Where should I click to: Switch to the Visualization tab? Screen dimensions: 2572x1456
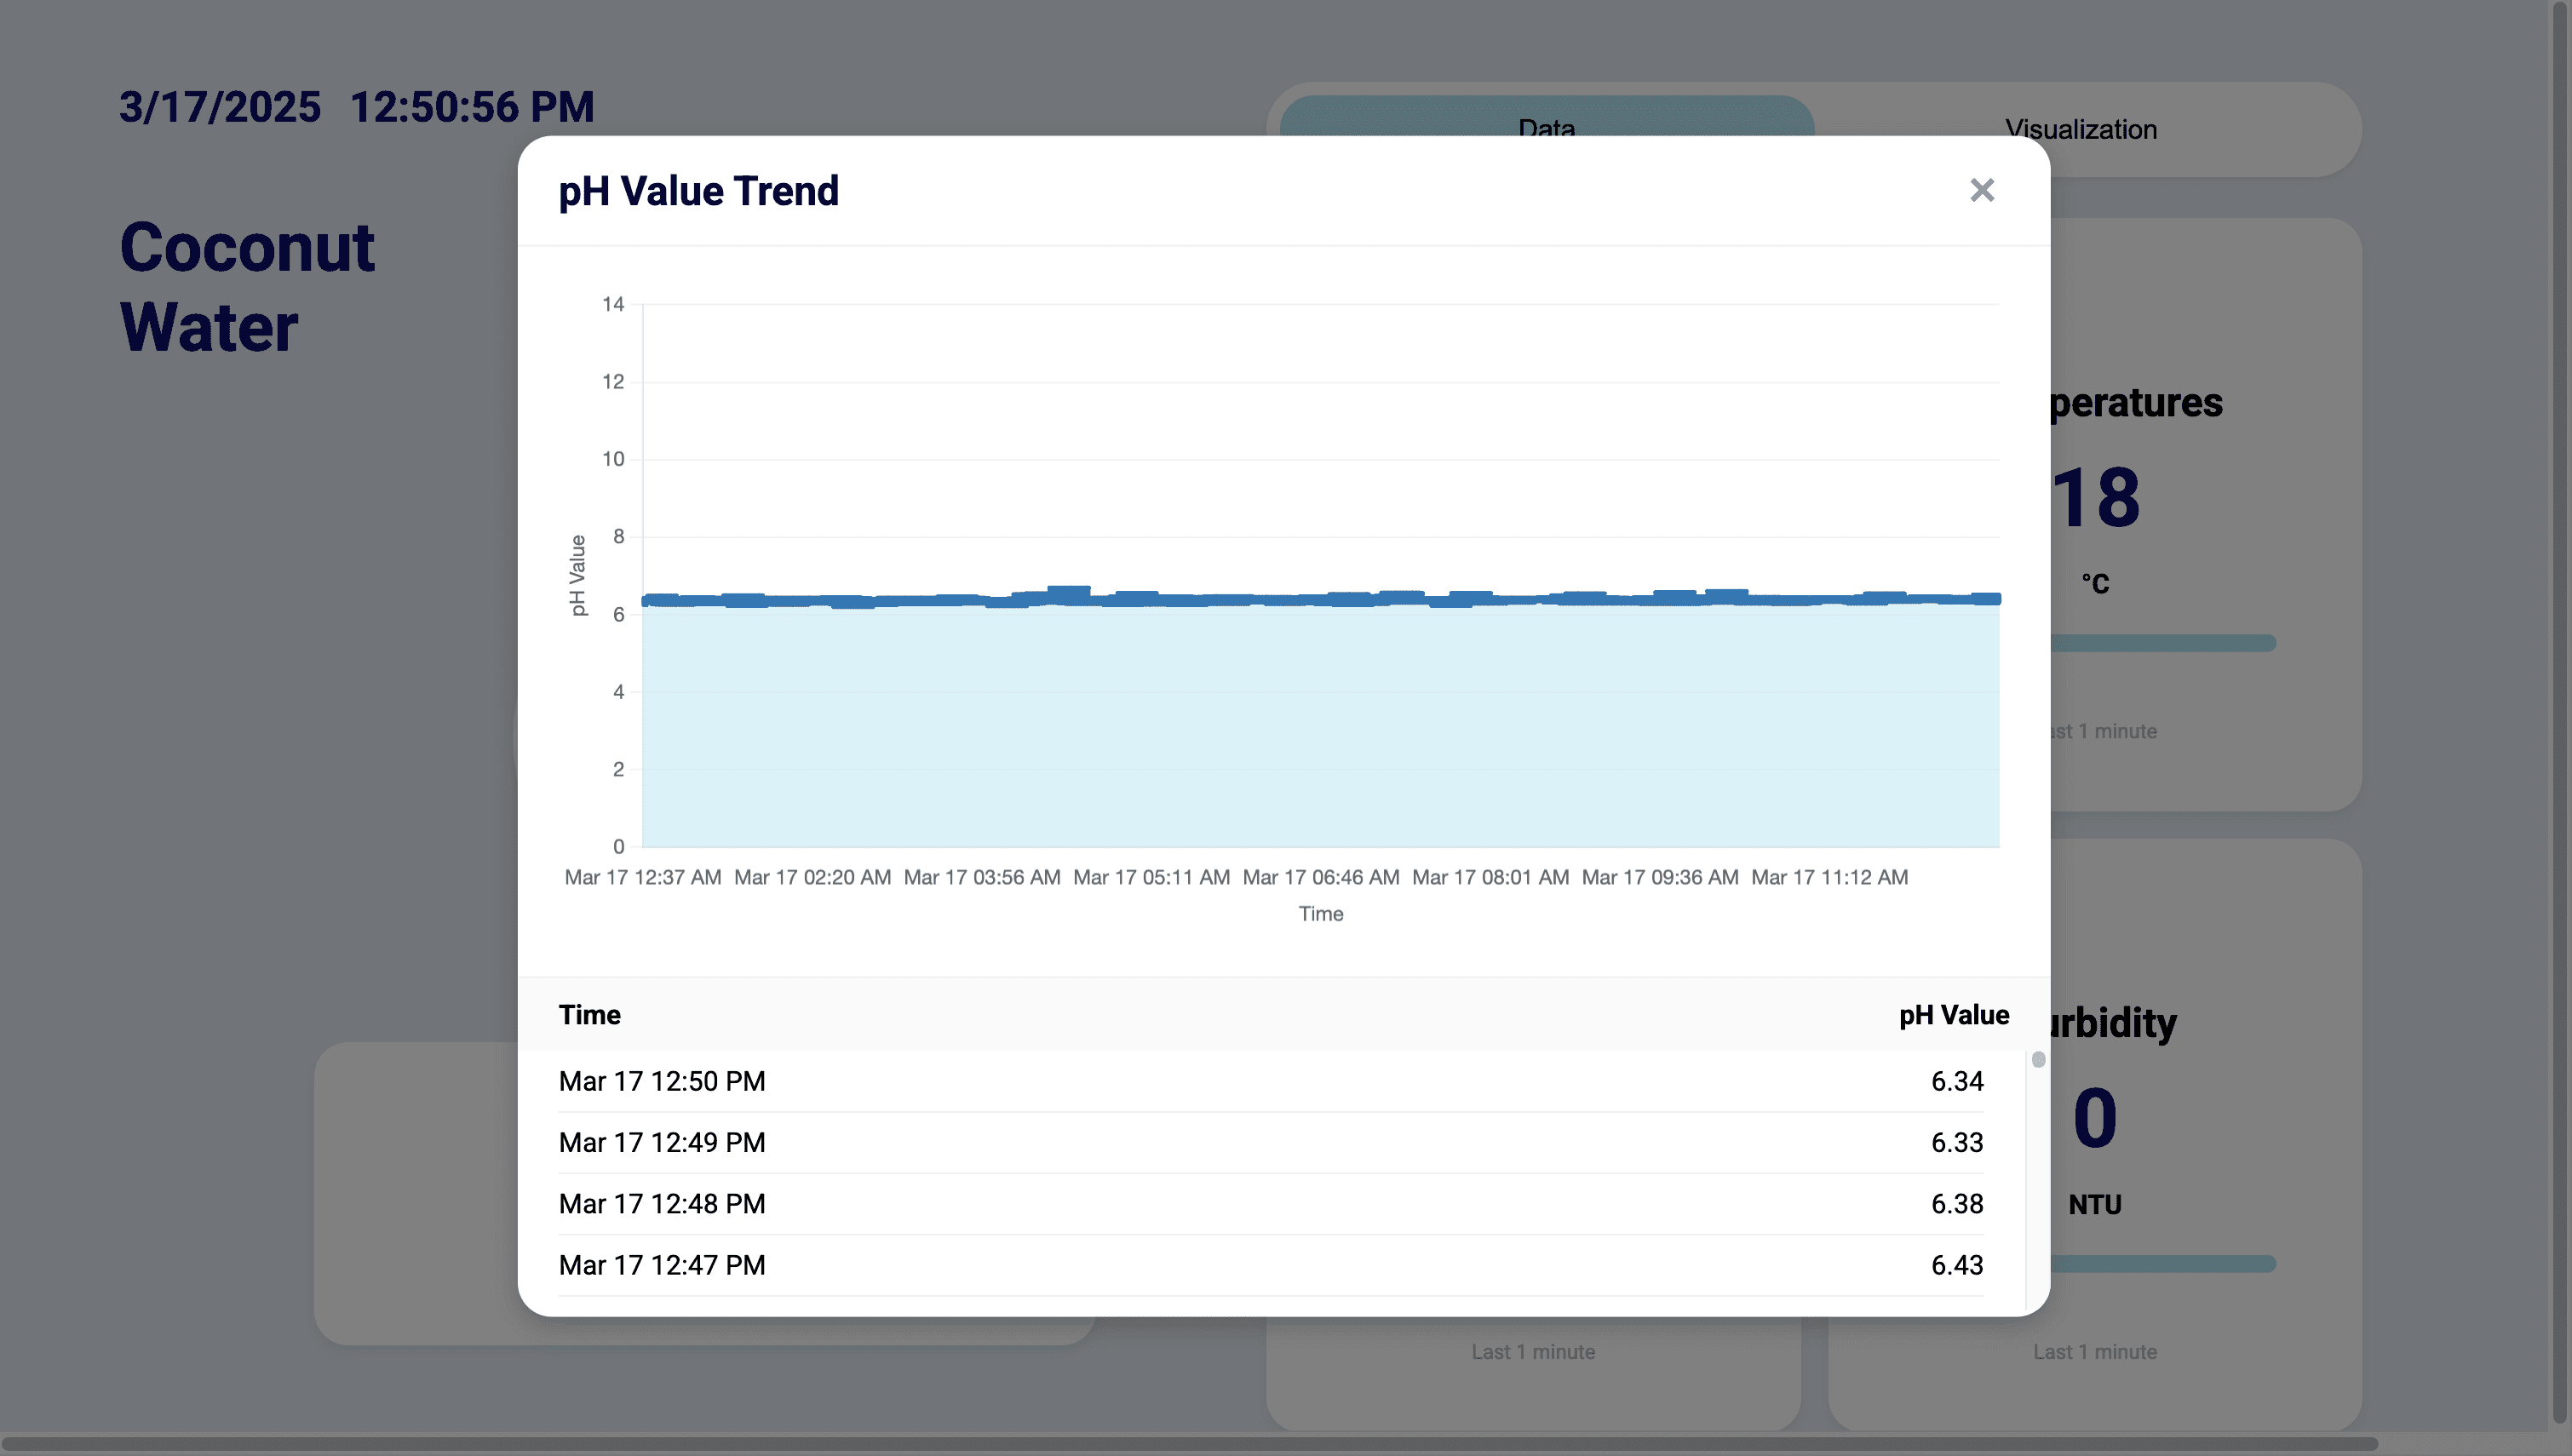point(2080,129)
